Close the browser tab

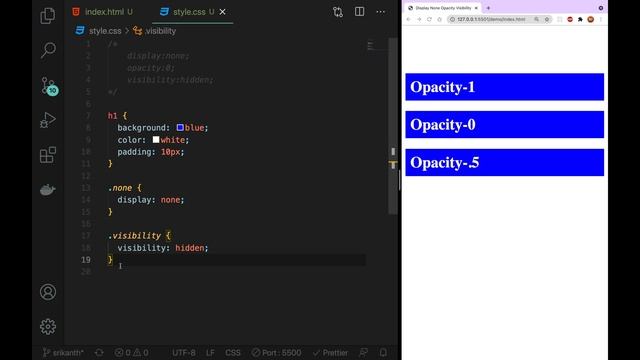pyautogui.click(x=476, y=8)
